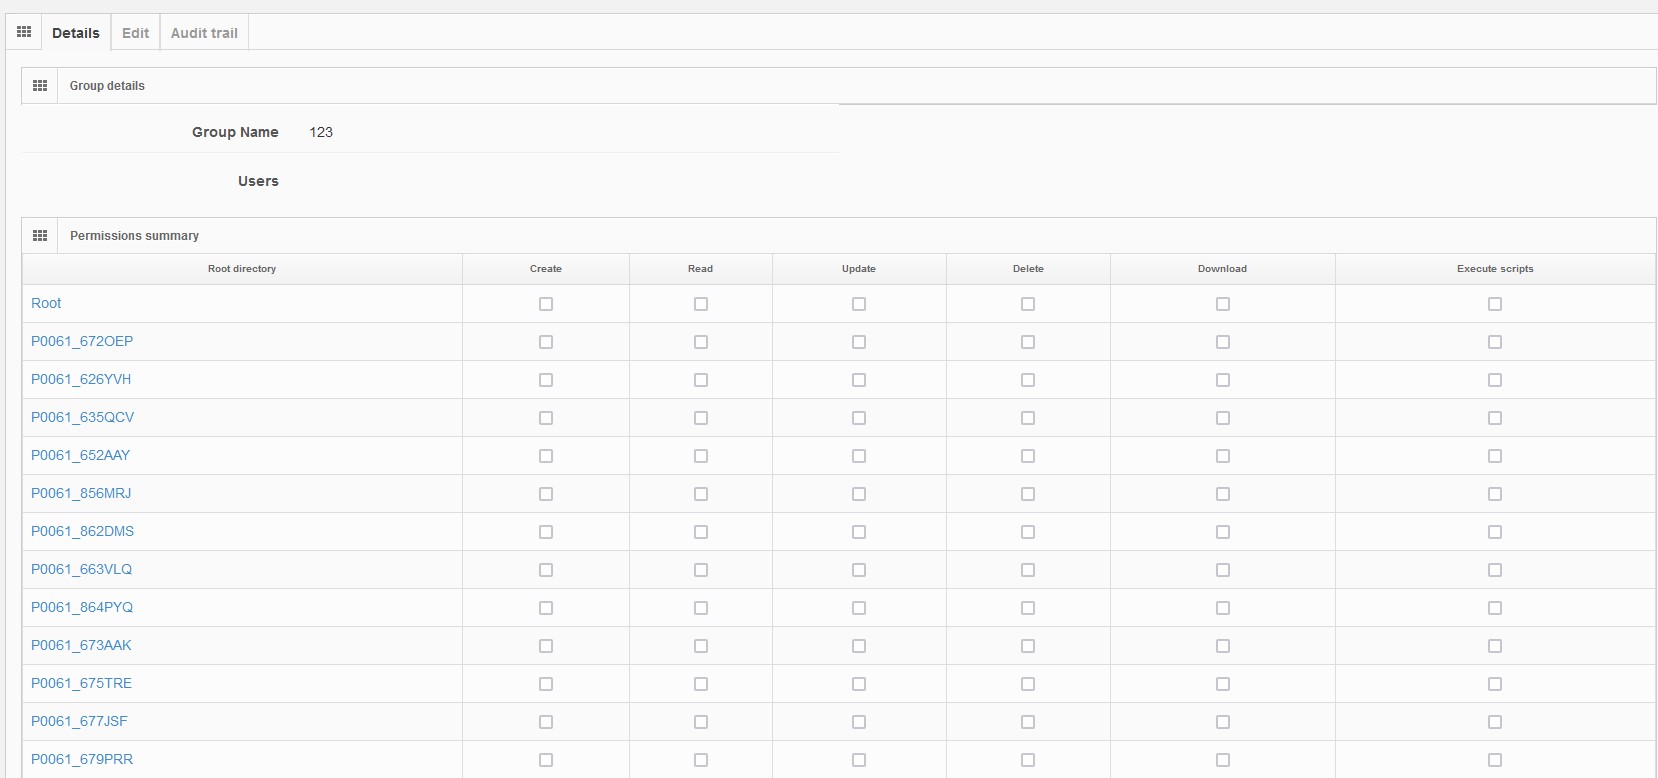This screenshot has width=1658, height=778.
Task: Click the Group details panel grid icon
Action: [x=40, y=86]
